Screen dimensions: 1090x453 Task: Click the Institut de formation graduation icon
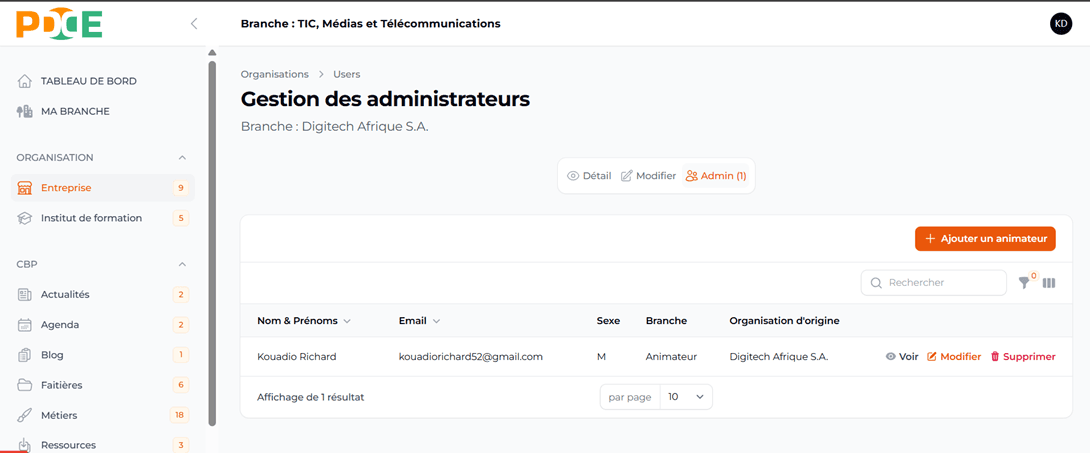[x=24, y=218]
